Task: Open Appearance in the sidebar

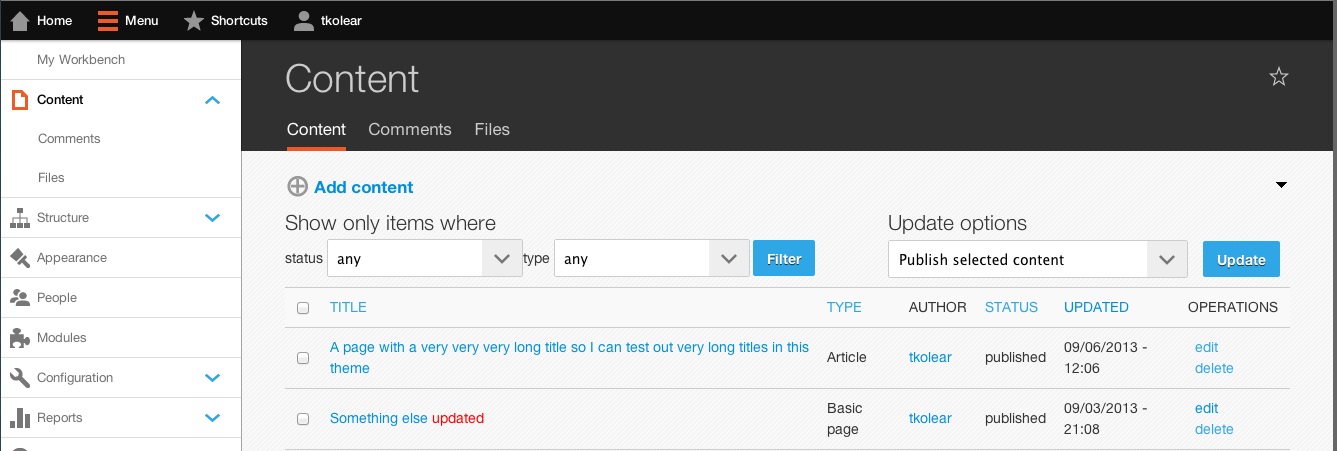Action: 72,258
